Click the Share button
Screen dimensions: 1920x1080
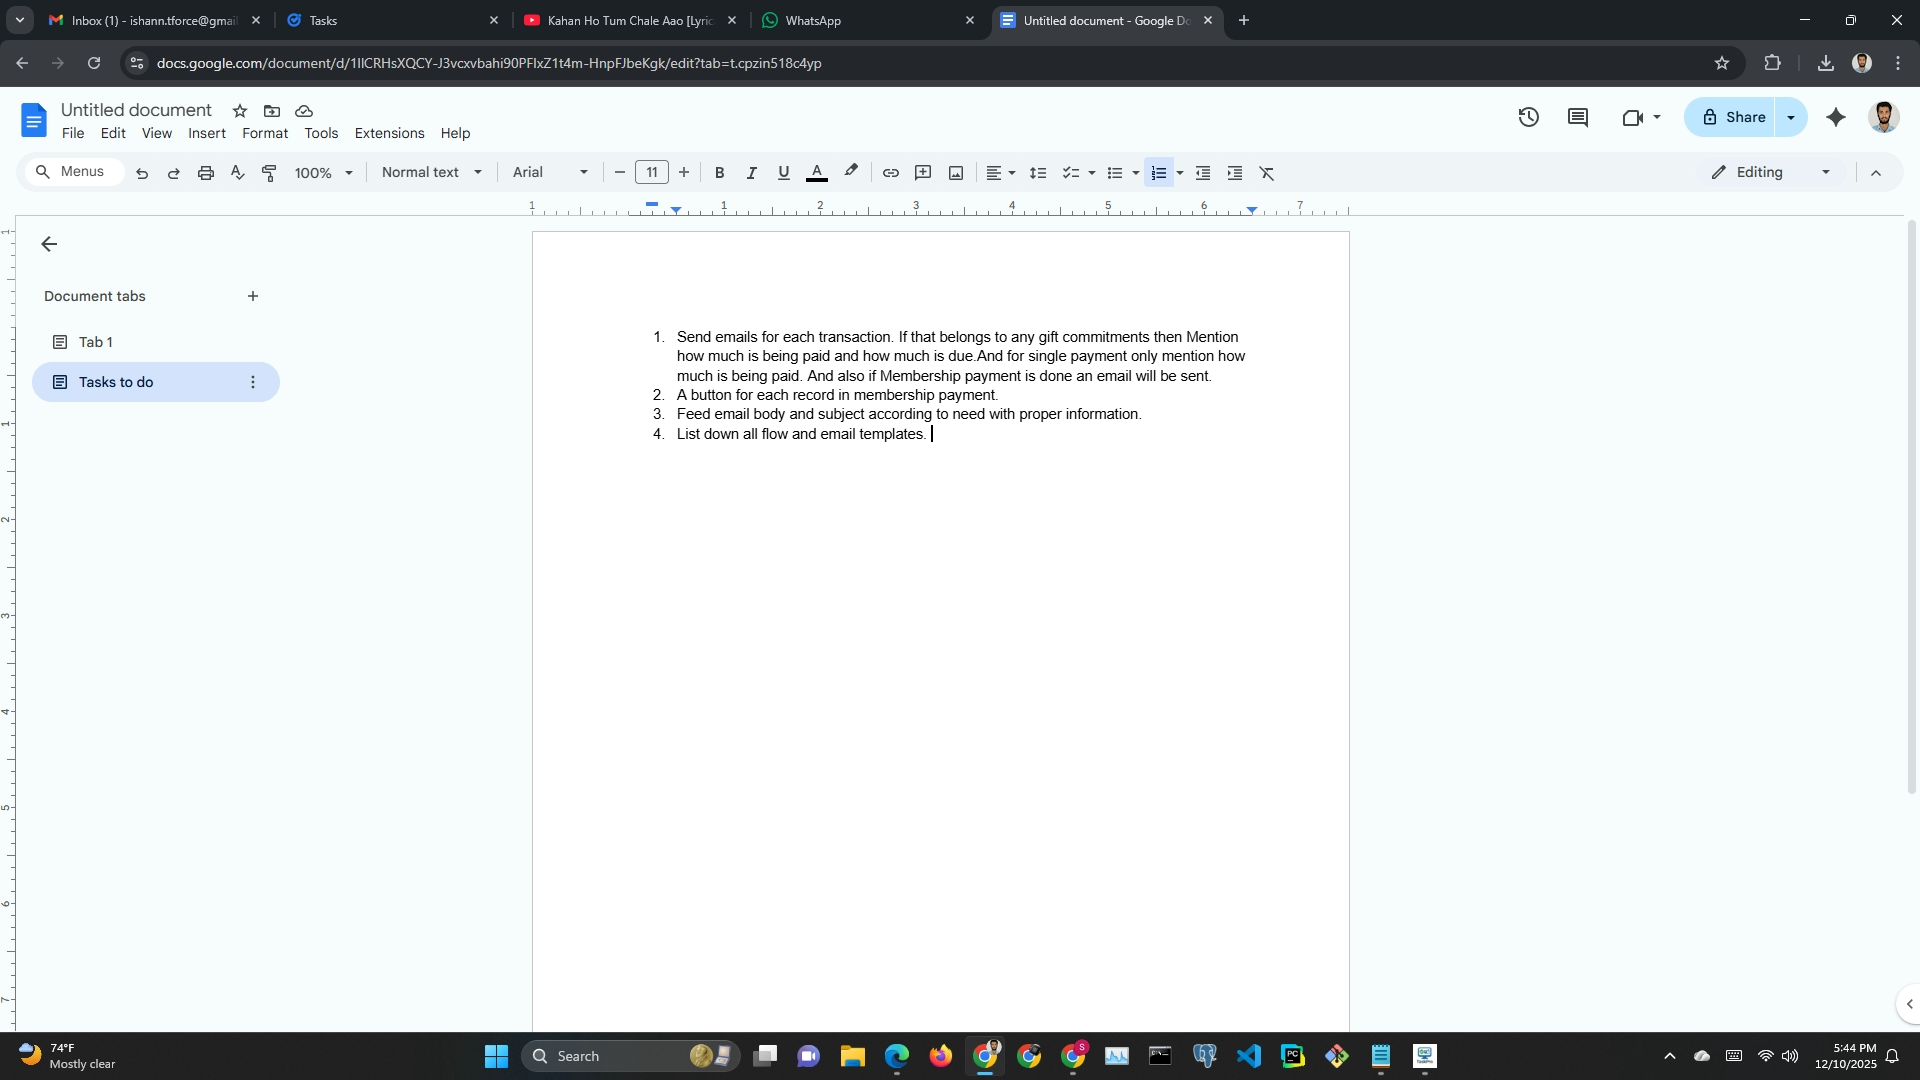click(1732, 117)
